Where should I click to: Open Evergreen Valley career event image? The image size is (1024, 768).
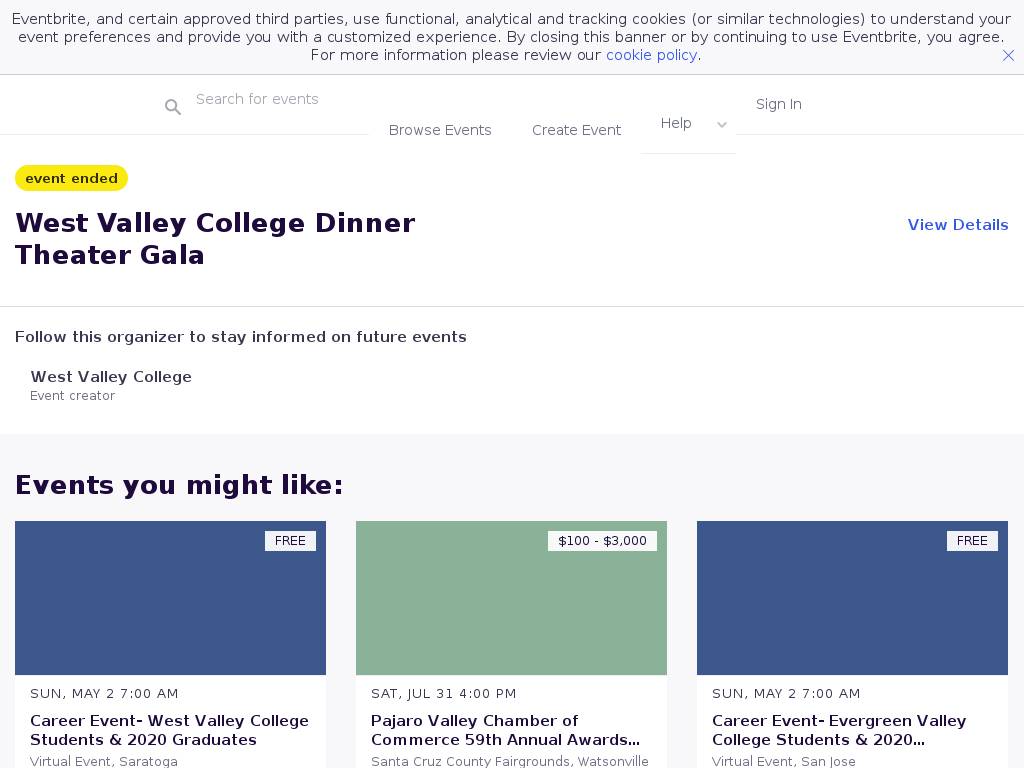click(x=852, y=598)
